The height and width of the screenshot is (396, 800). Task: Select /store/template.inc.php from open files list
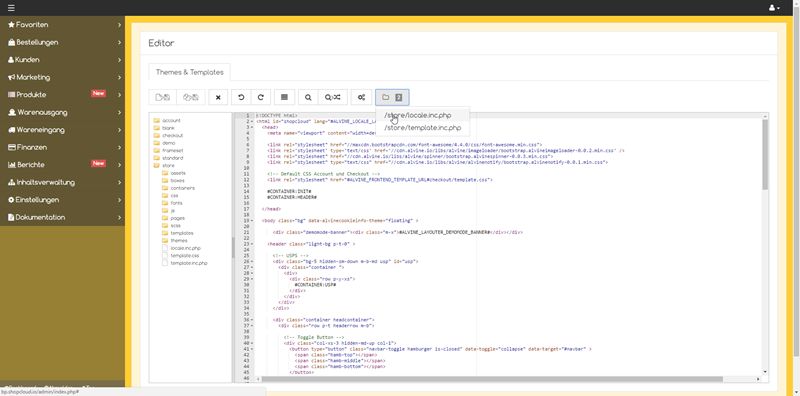tap(422, 128)
